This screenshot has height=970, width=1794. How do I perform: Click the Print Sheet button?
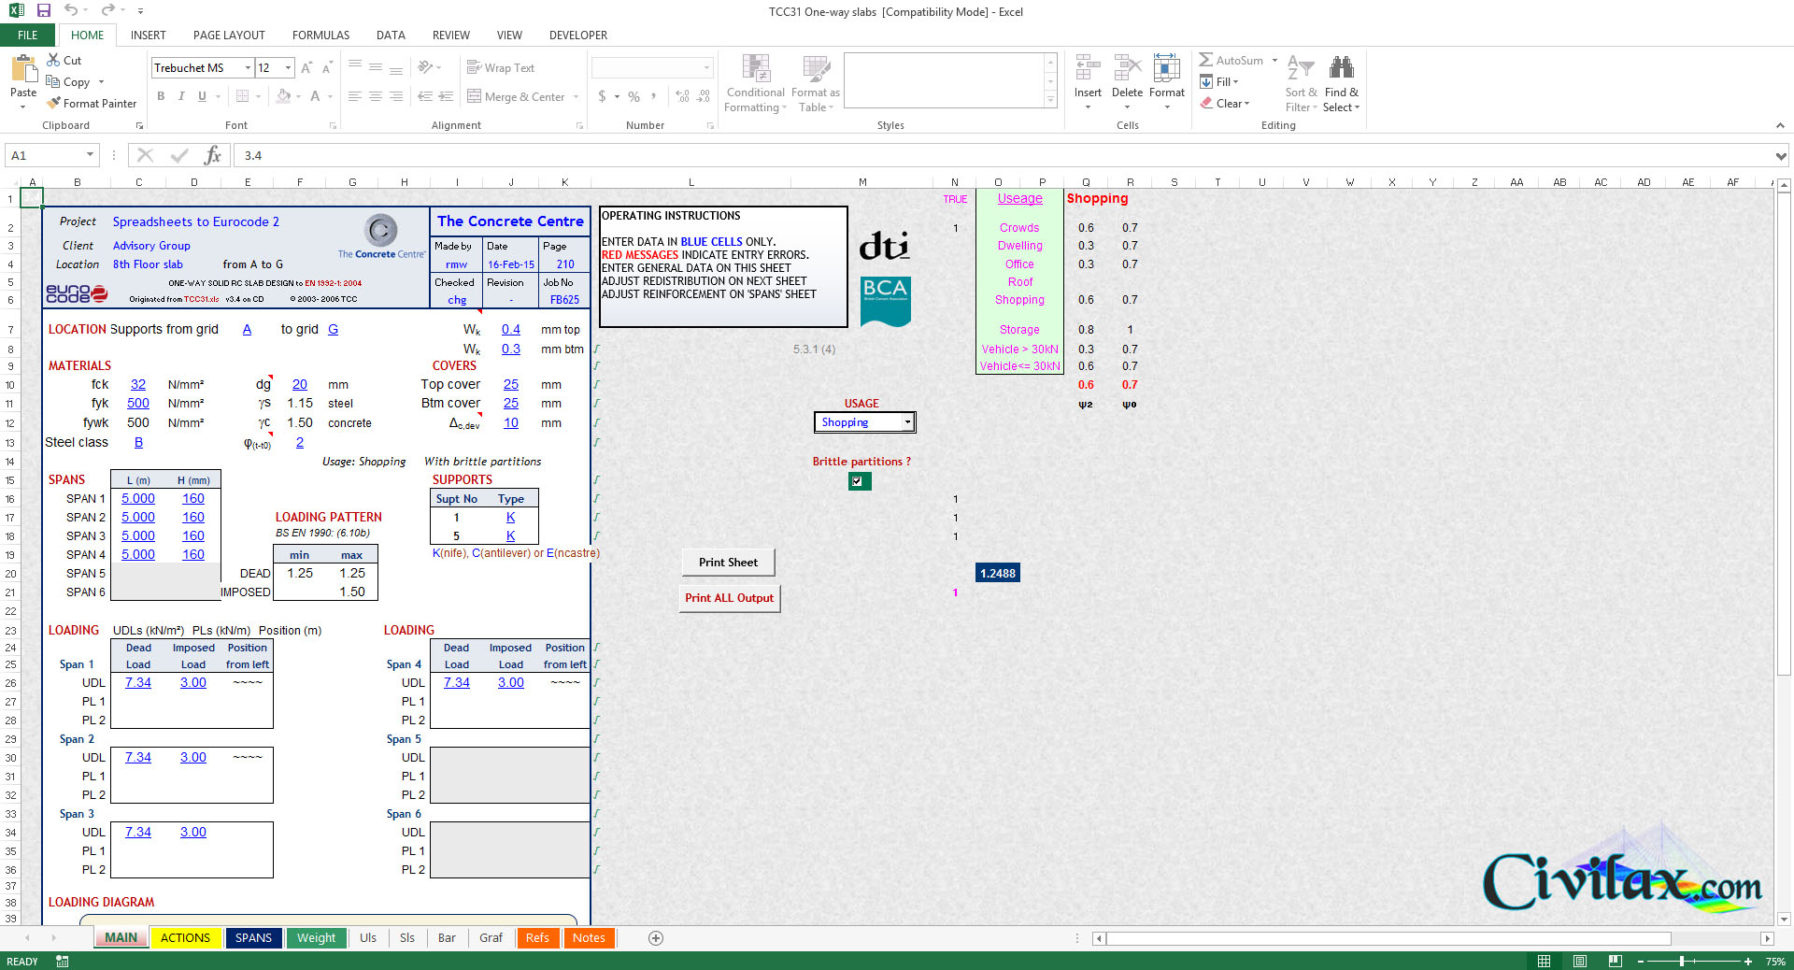point(728,562)
